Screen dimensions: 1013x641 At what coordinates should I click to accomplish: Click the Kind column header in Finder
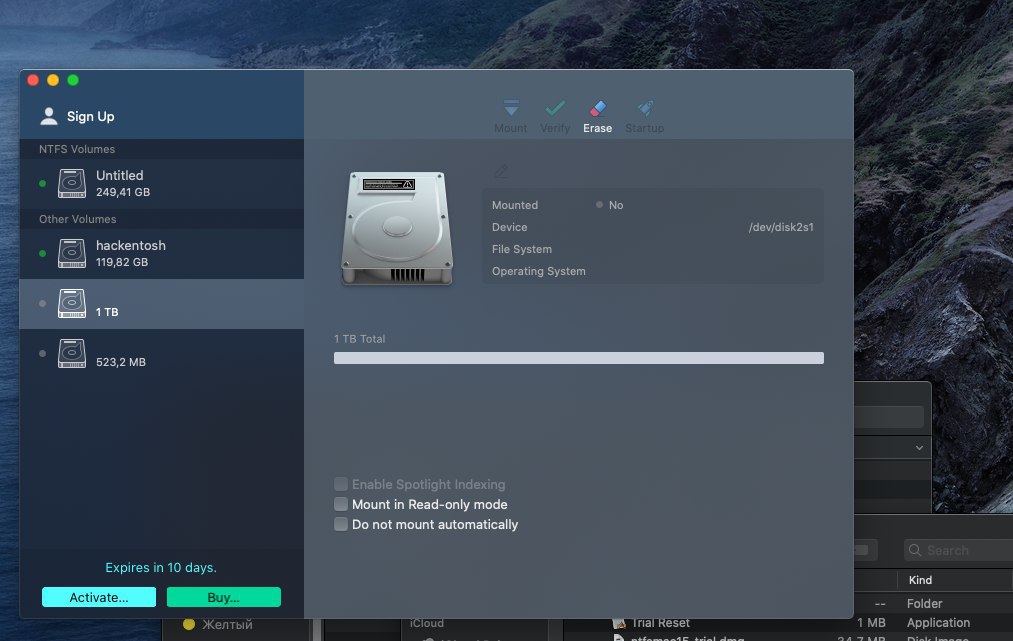pyautogui.click(x=920, y=580)
